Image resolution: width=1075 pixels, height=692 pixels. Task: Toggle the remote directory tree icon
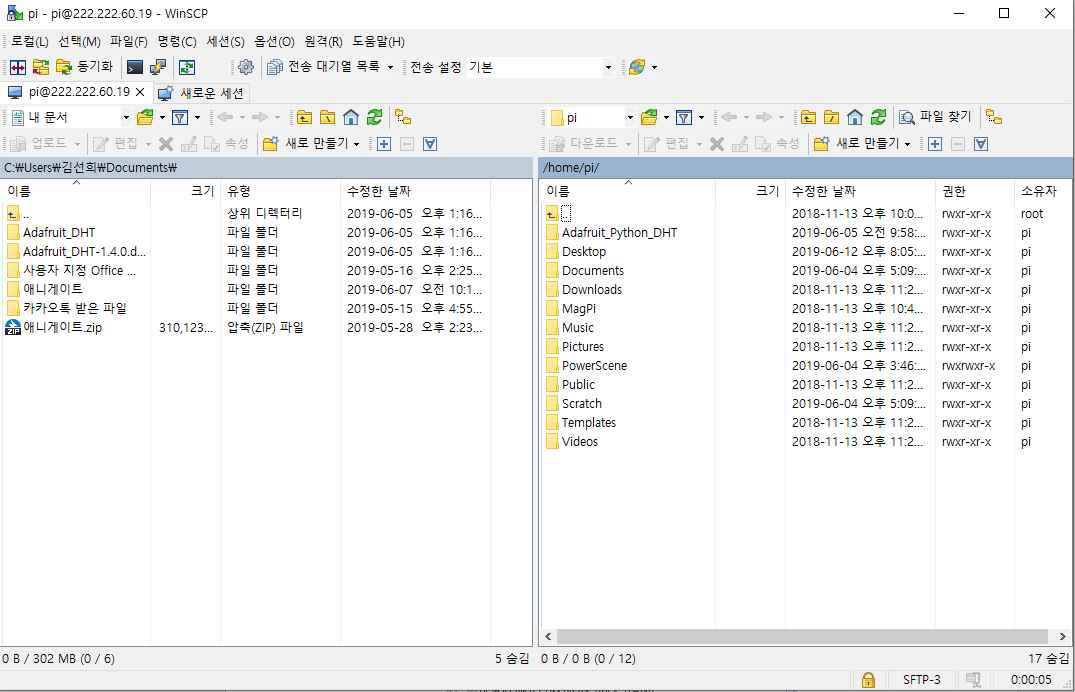point(994,117)
